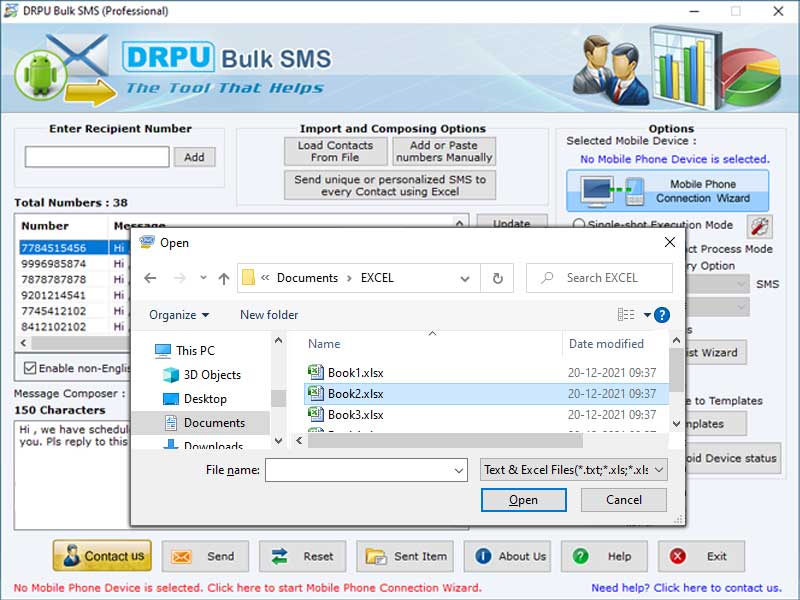
Task: Expand the Organize menu
Action: (x=179, y=315)
